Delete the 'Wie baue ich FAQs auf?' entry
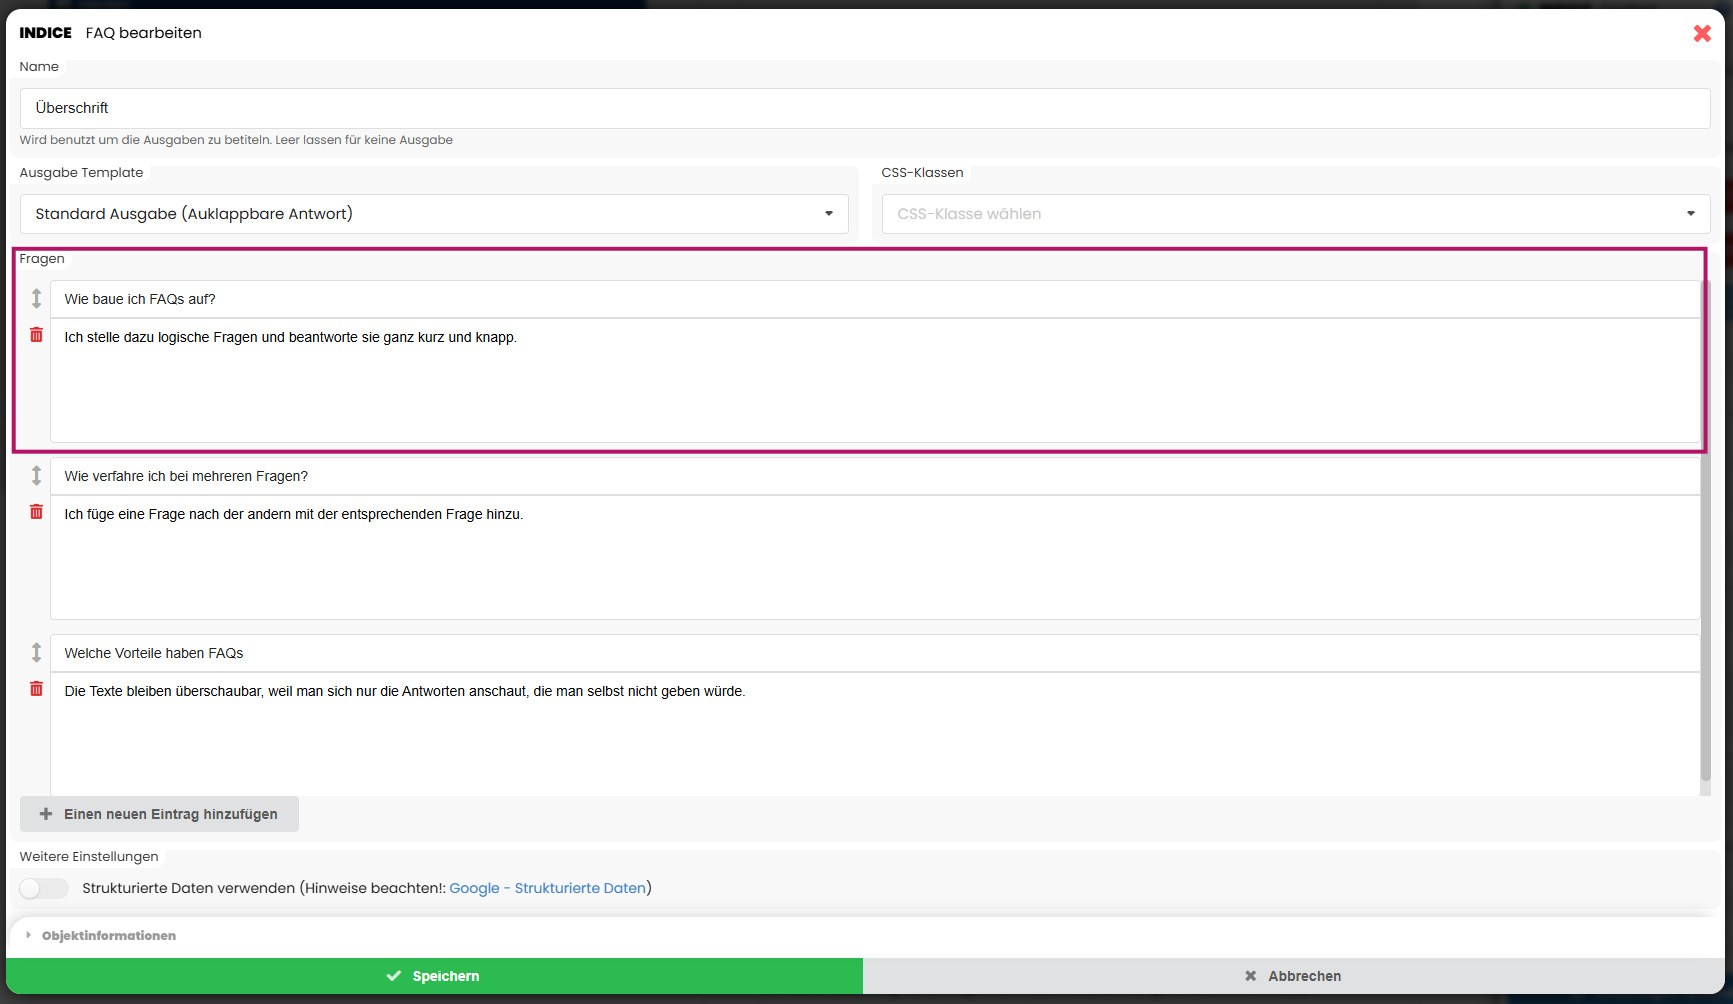This screenshot has width=1733, height=1004. click(36, 335)
